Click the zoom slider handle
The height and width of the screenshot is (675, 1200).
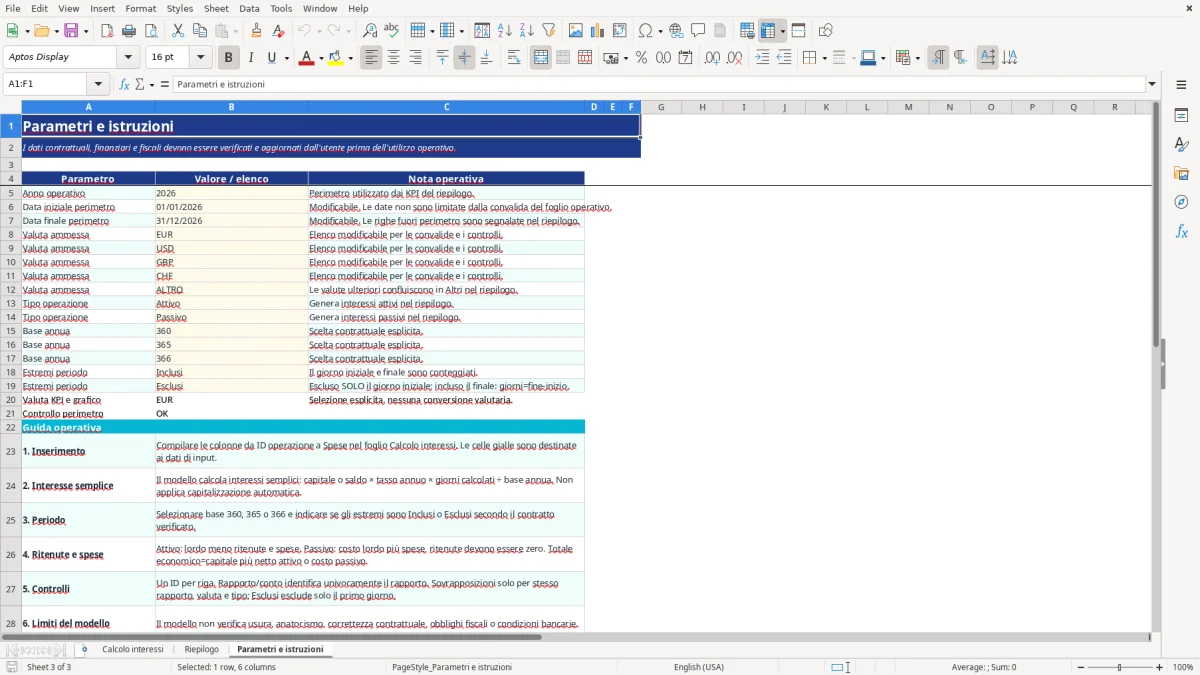1119,667
